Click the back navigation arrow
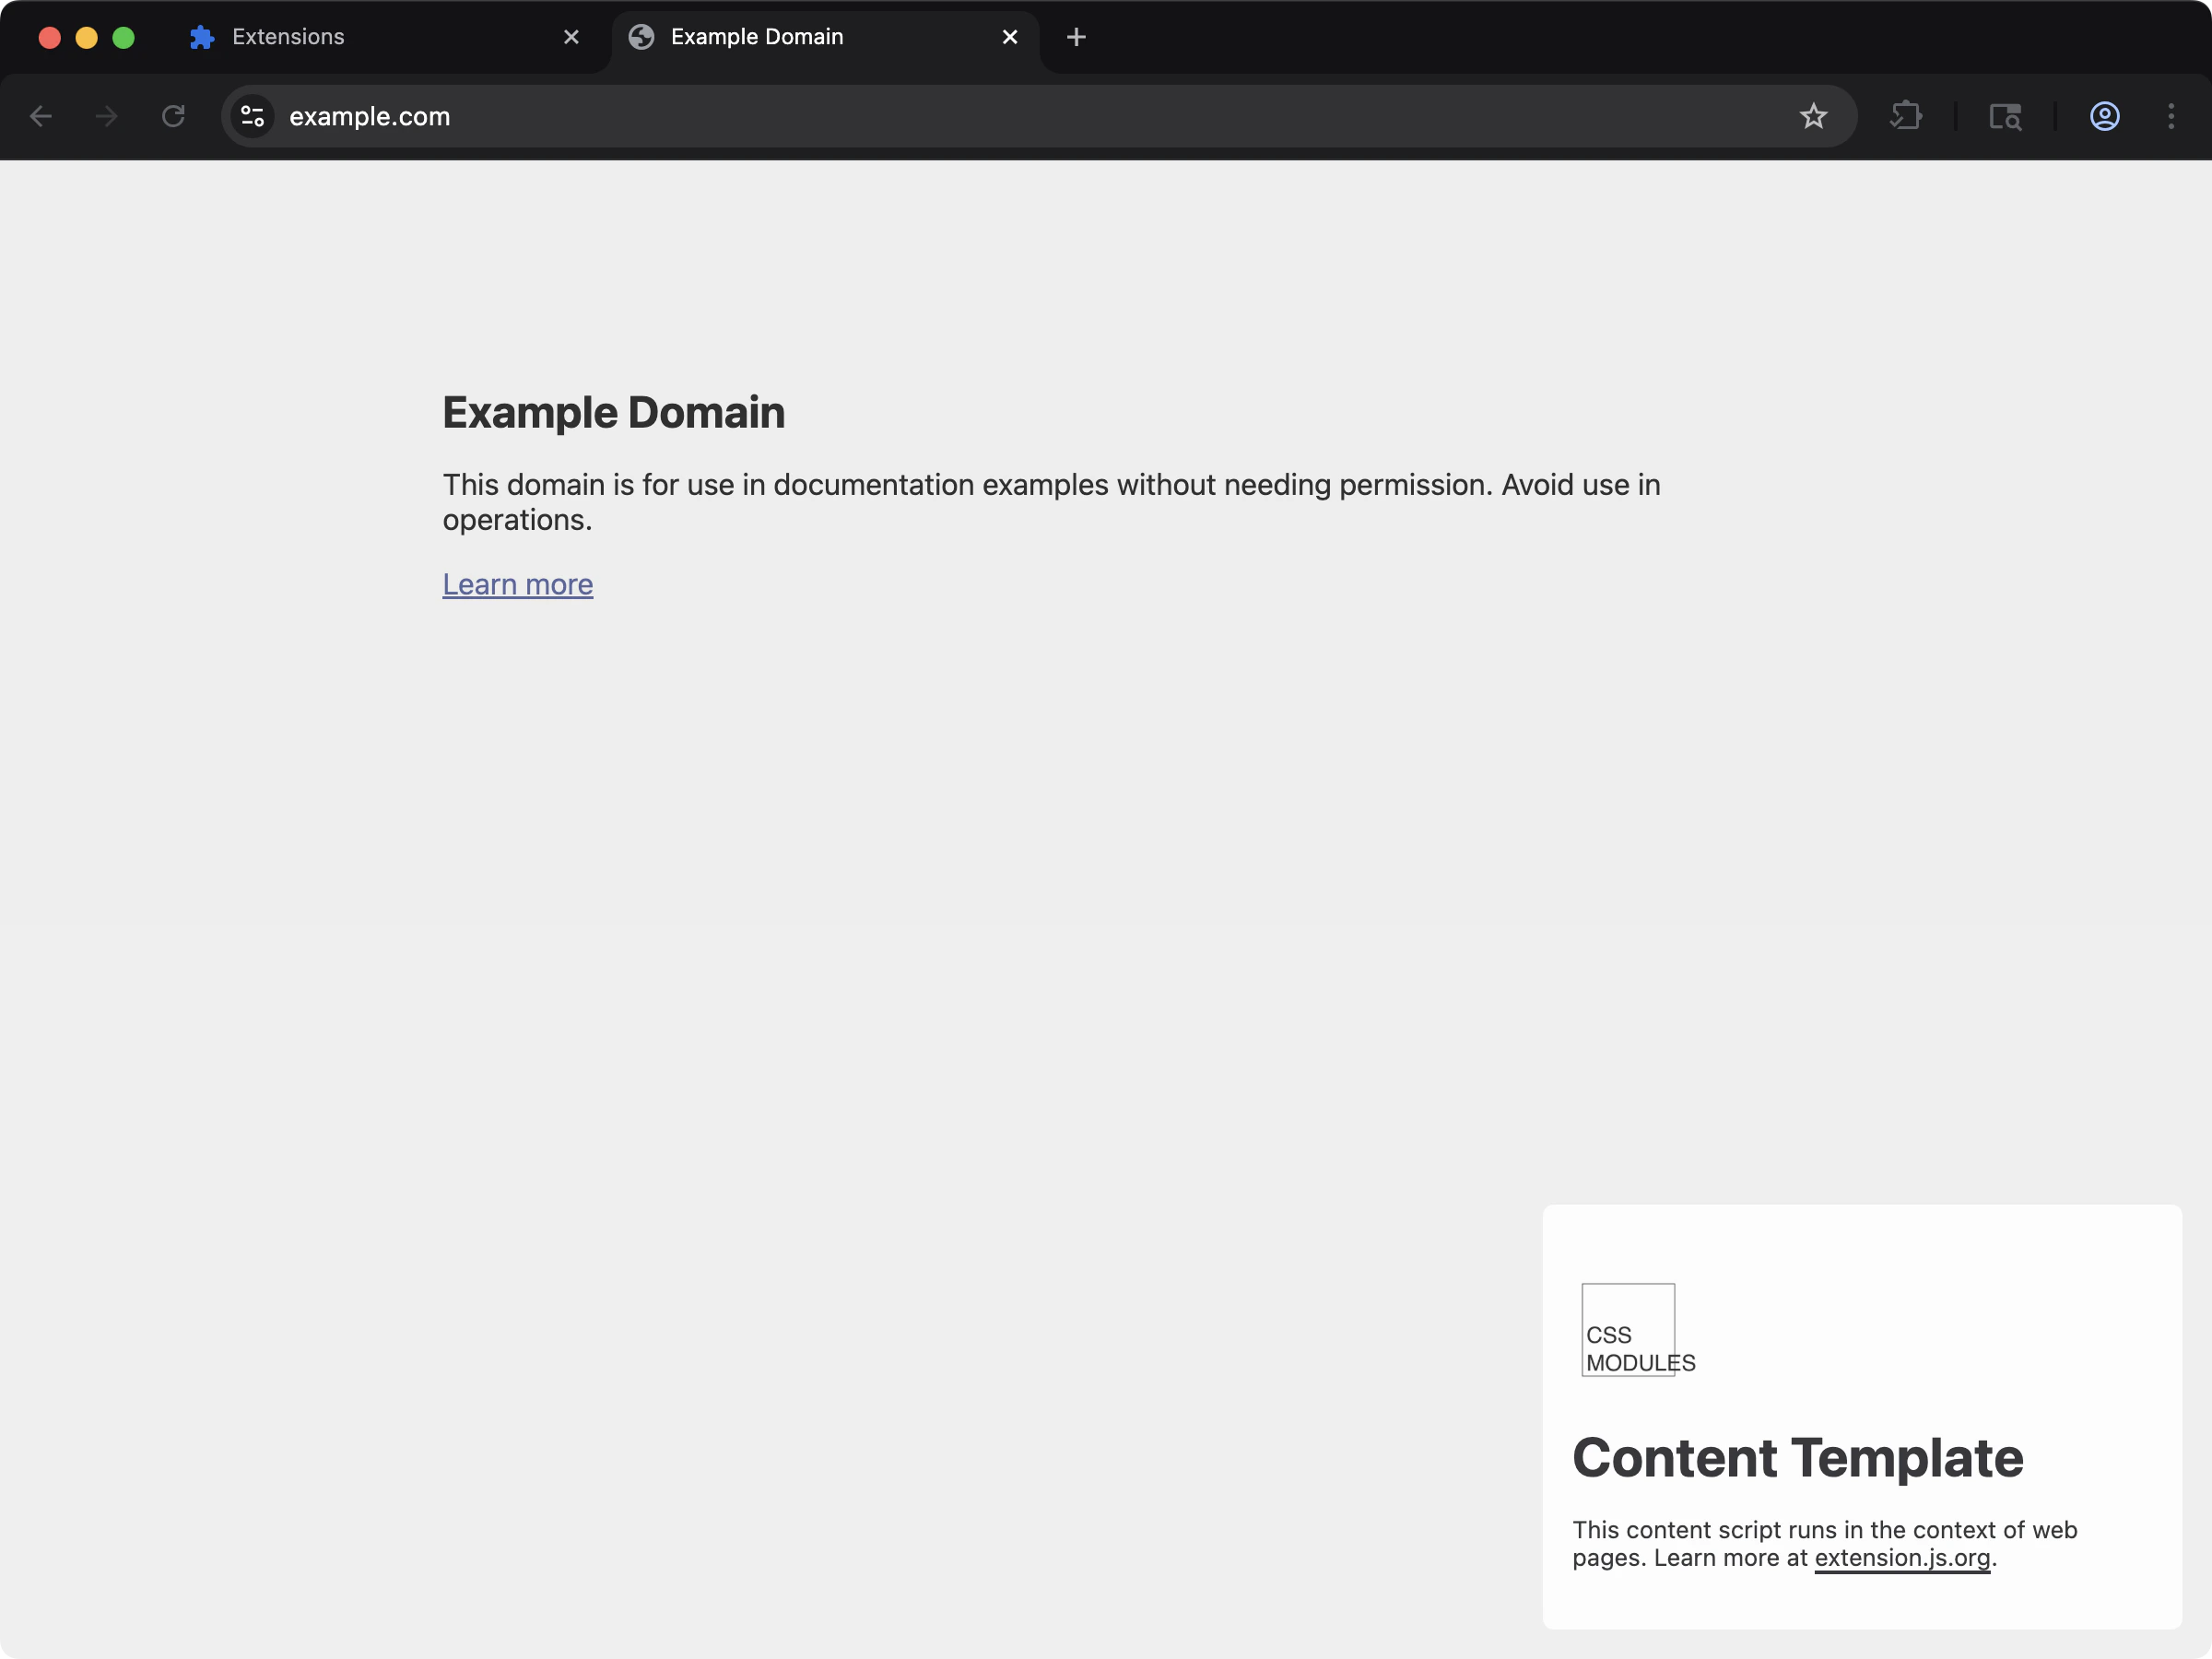Viewport: 2212px width, 1659px height. (41, 116)
